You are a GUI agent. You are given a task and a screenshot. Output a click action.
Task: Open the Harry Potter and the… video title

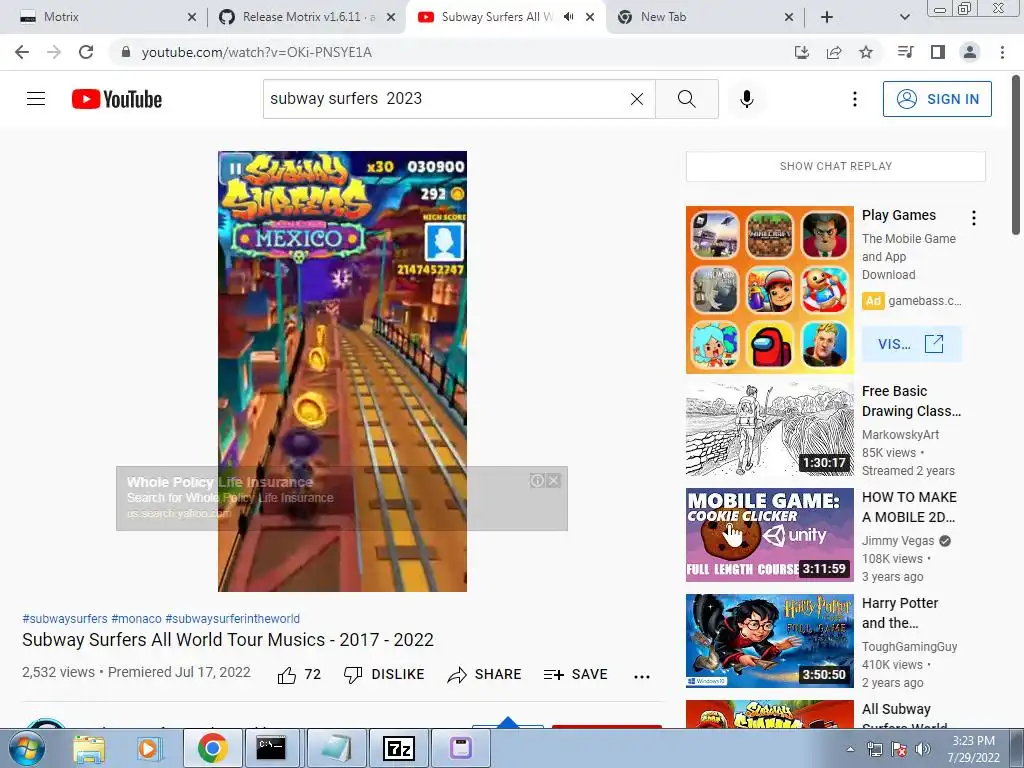coord(900,613)
